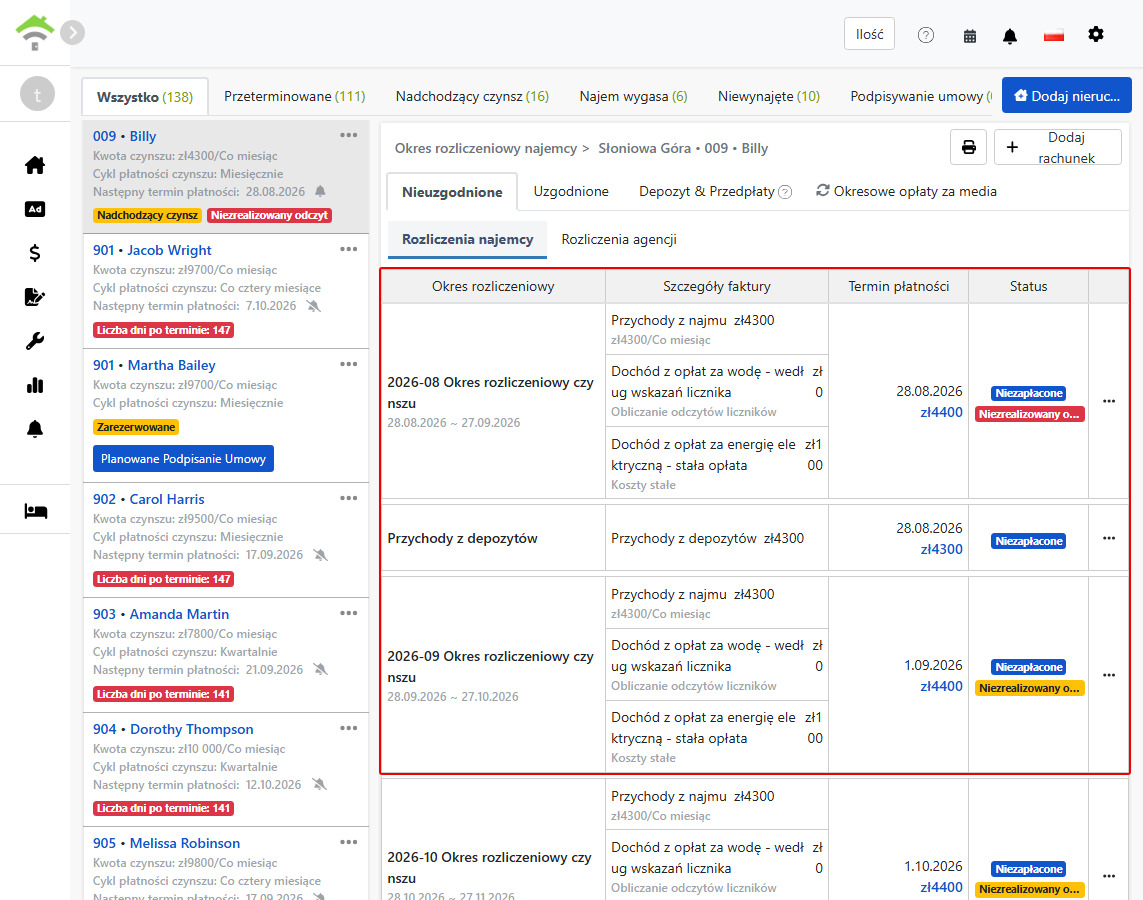Open row menu for Przychody z depozytów
The image size is (1143, 900).
1109,539
